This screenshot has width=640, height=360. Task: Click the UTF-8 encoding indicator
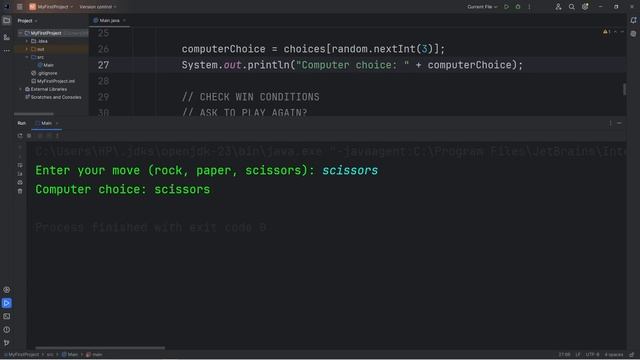click(x=592, y=355)
